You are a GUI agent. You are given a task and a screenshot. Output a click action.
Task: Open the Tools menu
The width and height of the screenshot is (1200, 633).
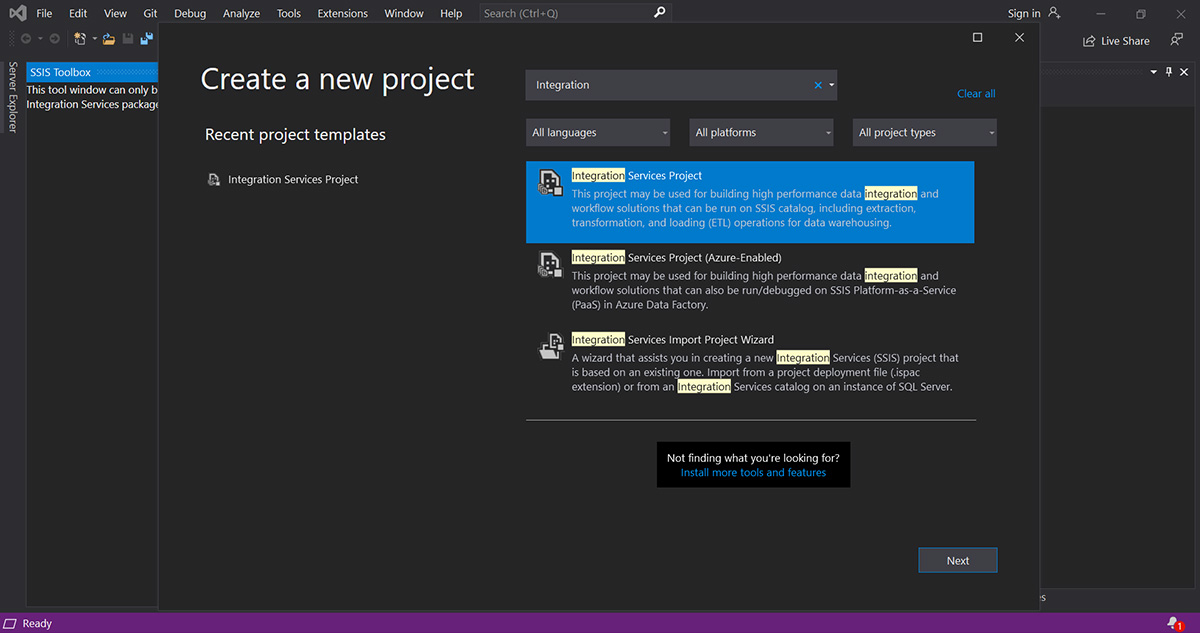pos(289,13)
